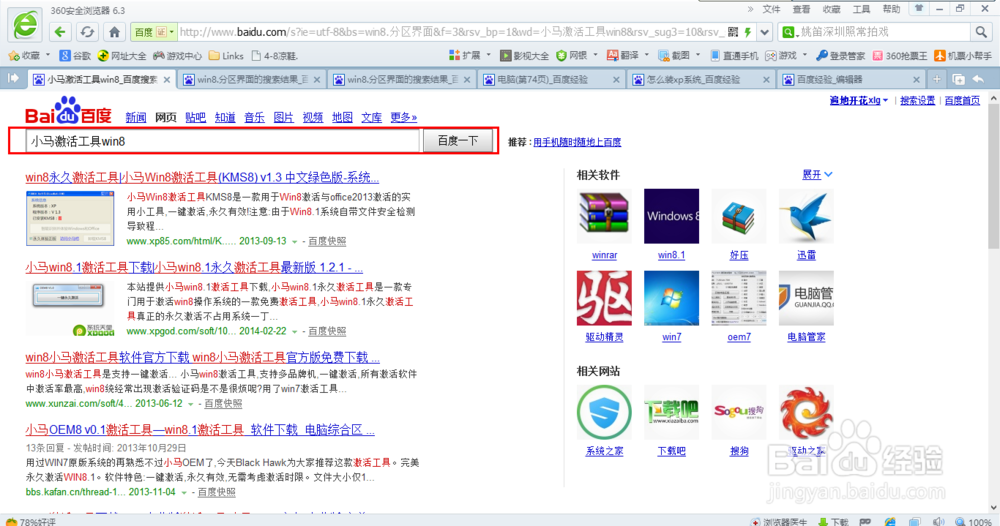Screen dimensions: 1000x526
Task: Click the 迅雷 bird software icon
Action: [x=806, y=216]
